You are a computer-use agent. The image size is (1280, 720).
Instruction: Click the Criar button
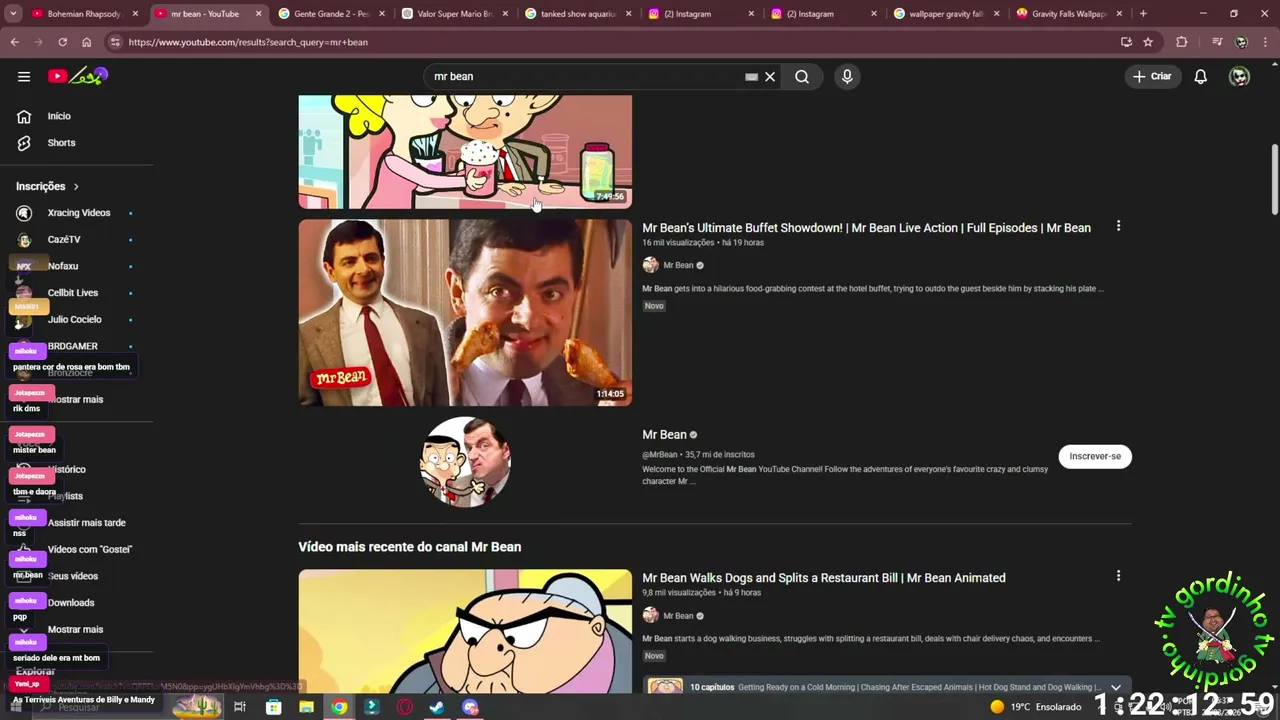(x=1152, y=76)
